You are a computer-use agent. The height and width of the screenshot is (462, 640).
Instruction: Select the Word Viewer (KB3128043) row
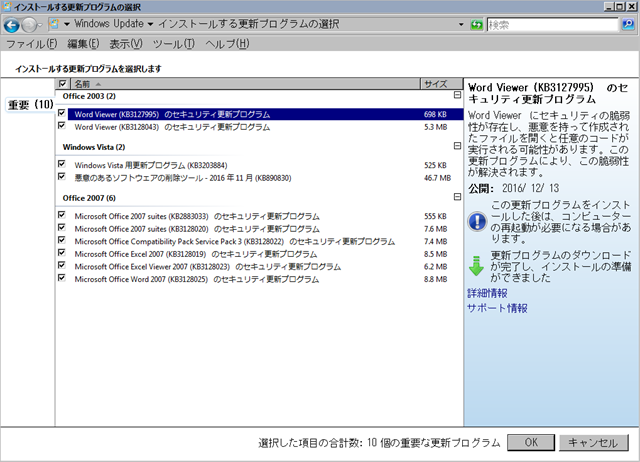265,127
